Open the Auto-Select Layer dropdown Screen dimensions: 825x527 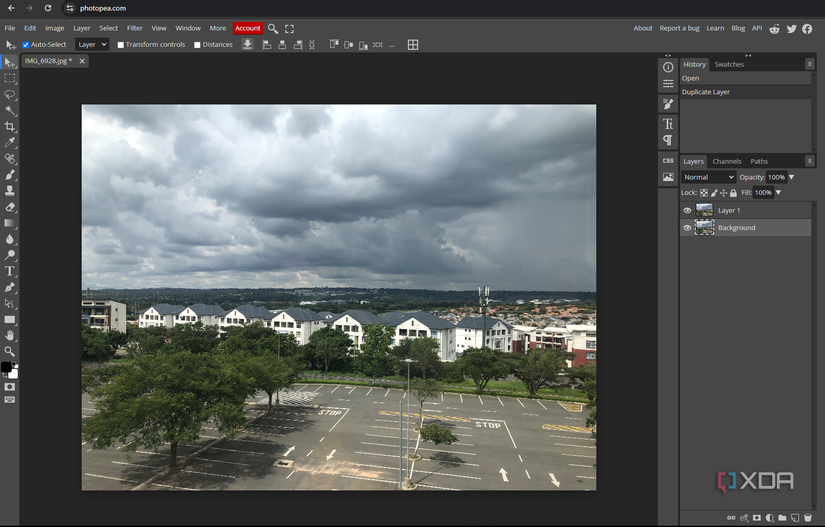[92, 45]
